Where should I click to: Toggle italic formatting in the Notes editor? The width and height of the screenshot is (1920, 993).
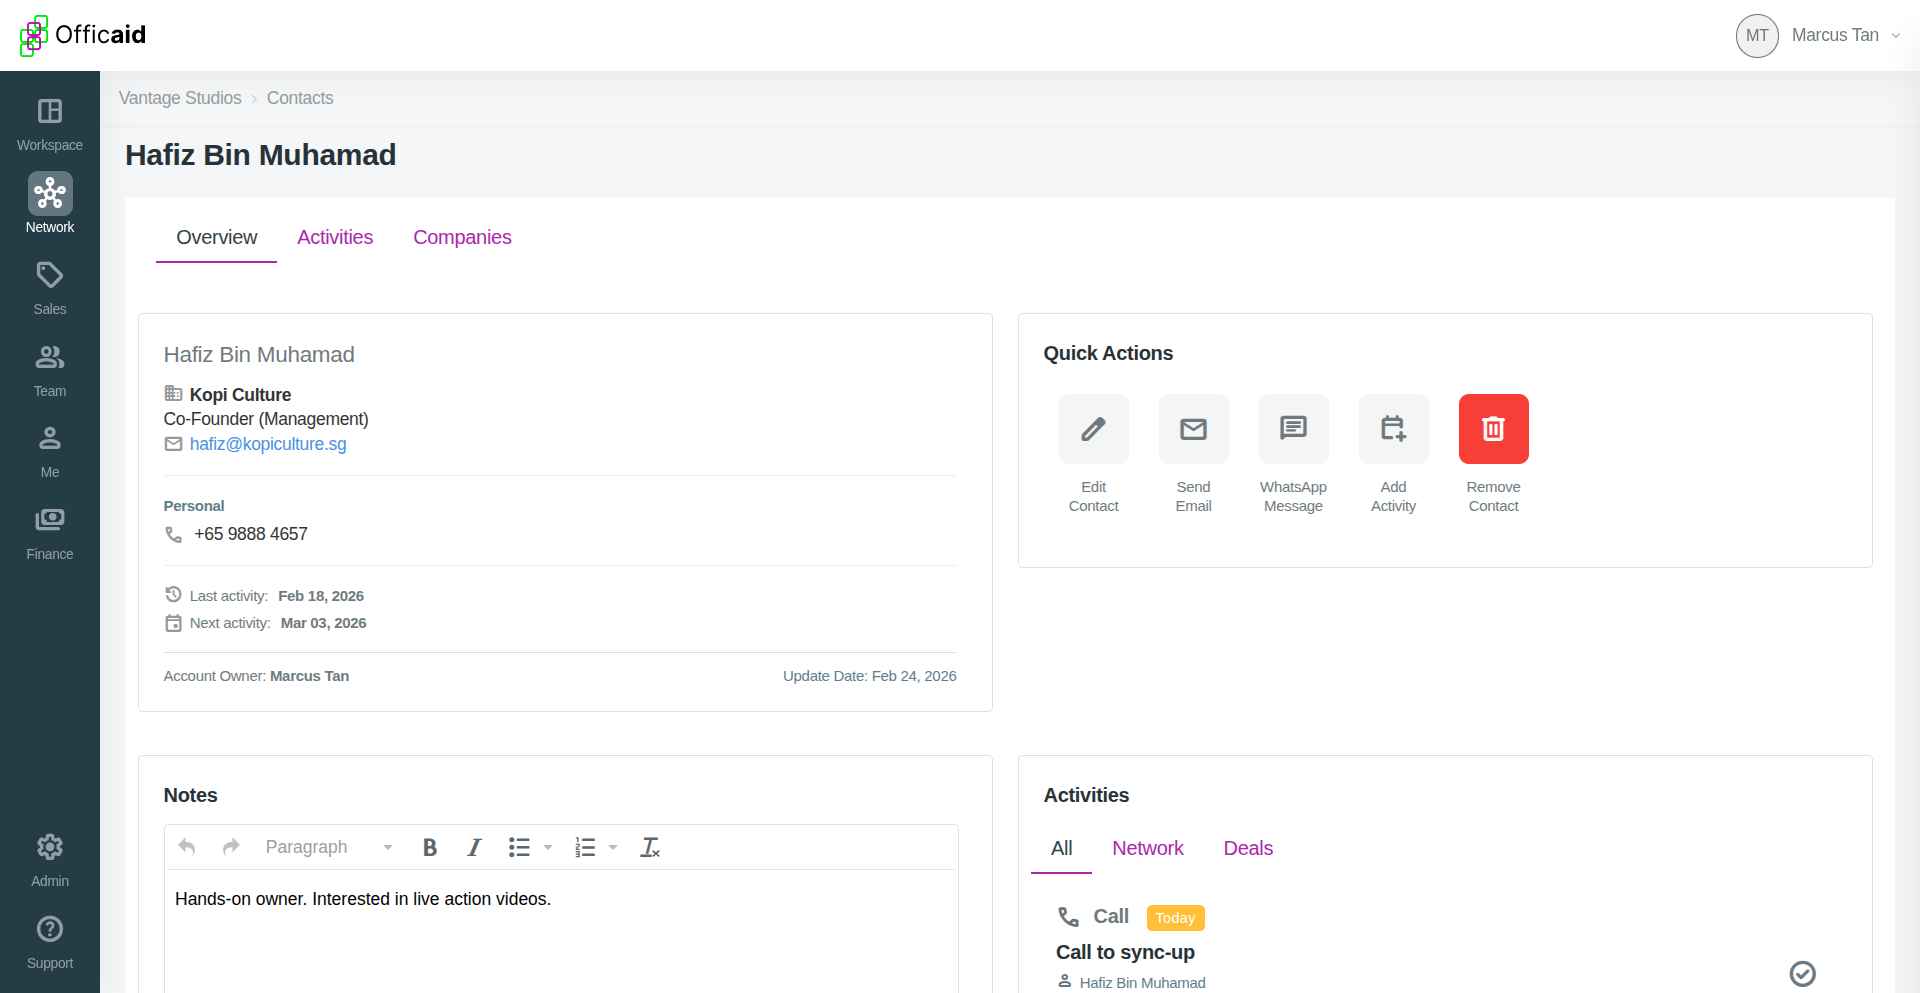point(474,847)
